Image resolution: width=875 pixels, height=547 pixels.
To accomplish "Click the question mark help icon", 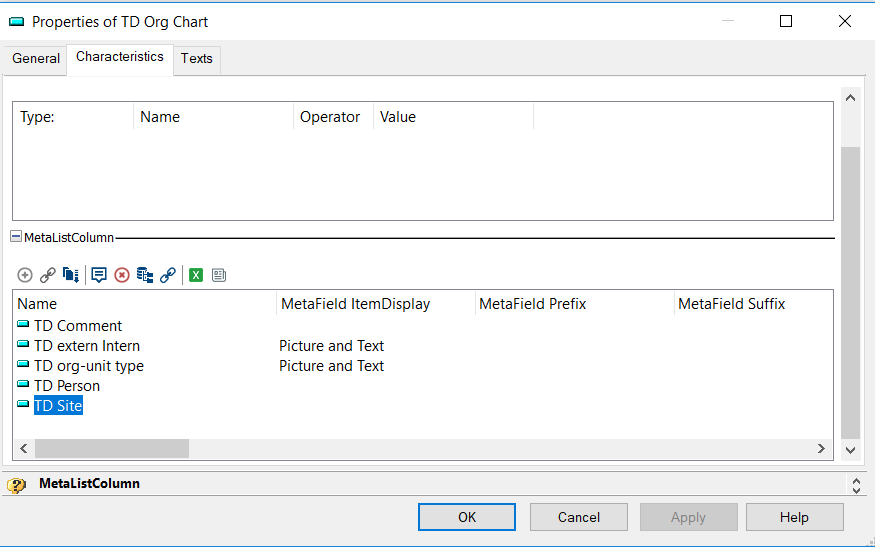I will click(16, 485).
